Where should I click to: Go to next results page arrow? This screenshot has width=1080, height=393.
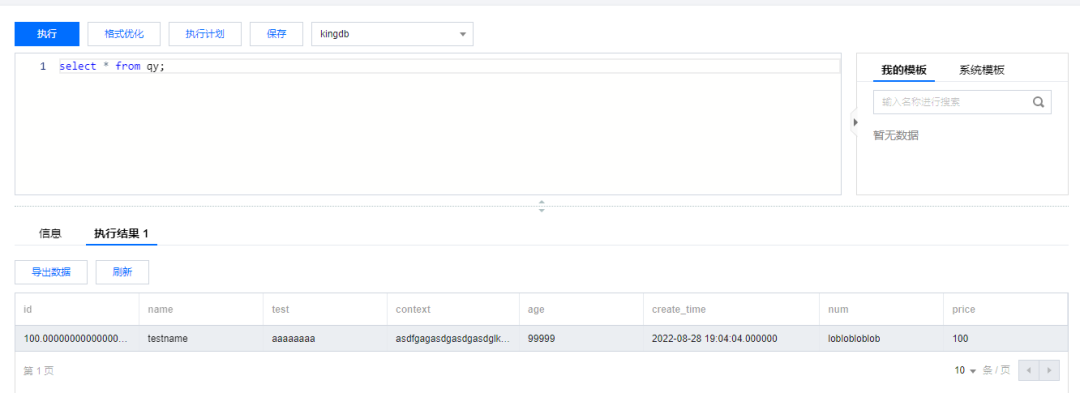point(1049,370)
